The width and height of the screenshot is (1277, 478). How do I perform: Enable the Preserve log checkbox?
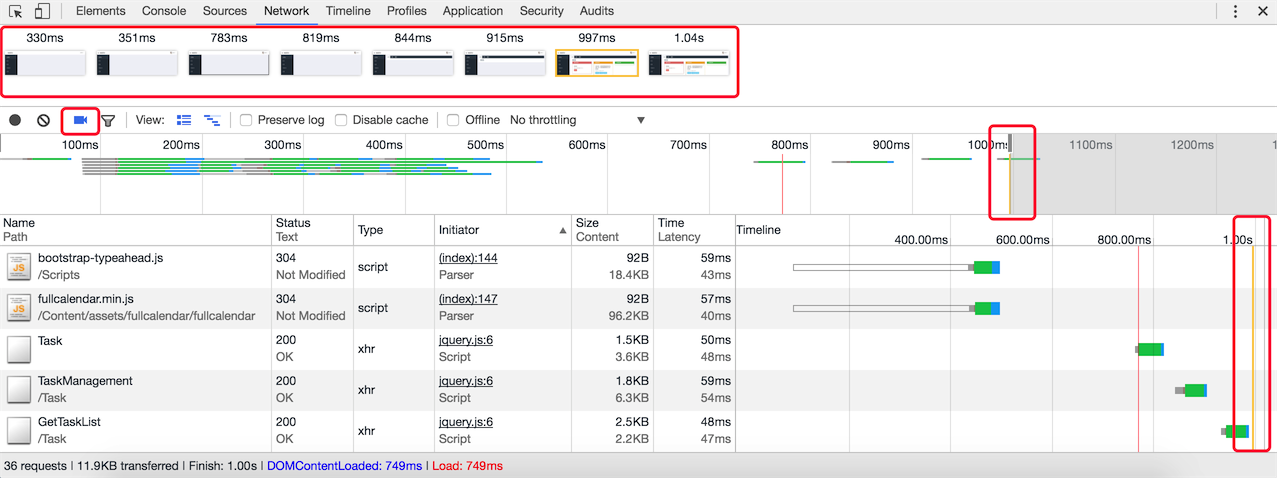246,120
